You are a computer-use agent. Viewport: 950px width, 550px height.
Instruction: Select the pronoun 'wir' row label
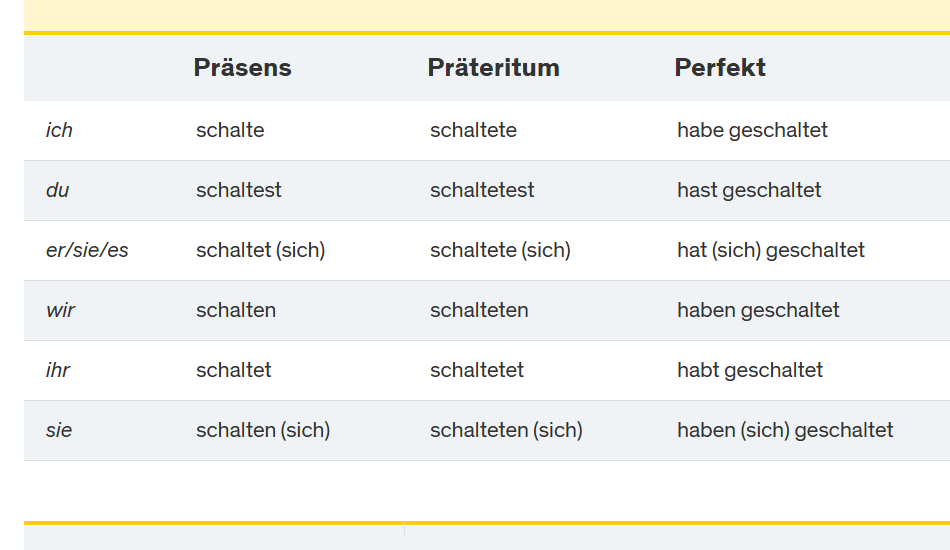point(60,310)
